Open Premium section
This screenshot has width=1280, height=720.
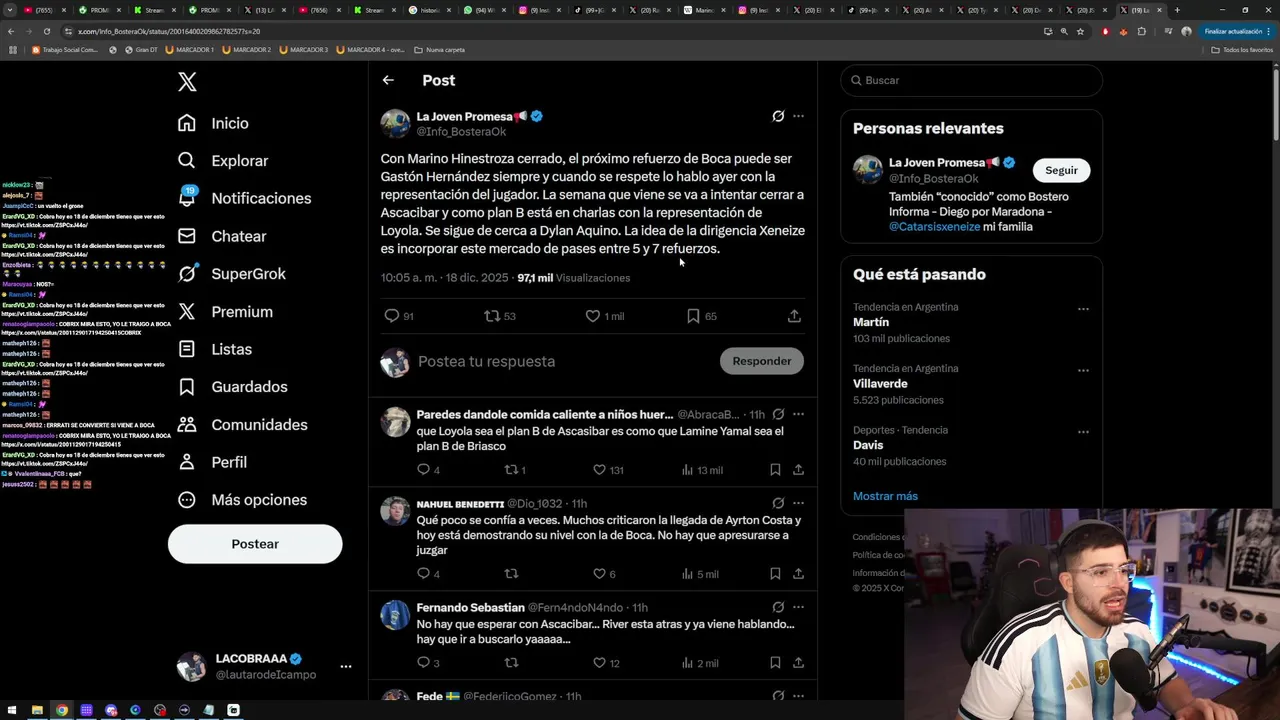pos(225,311)
